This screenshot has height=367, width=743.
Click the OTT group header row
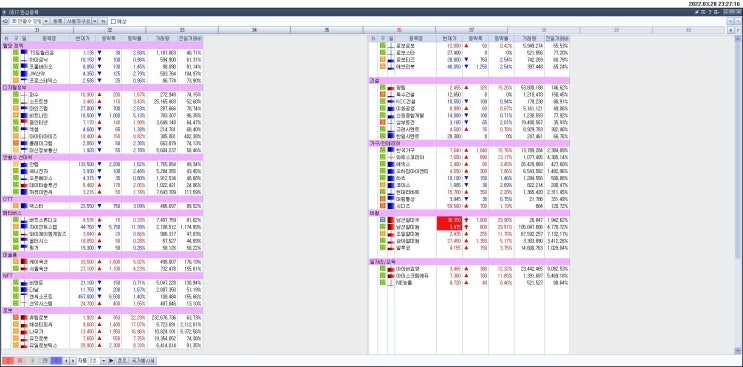coord(102,199)
